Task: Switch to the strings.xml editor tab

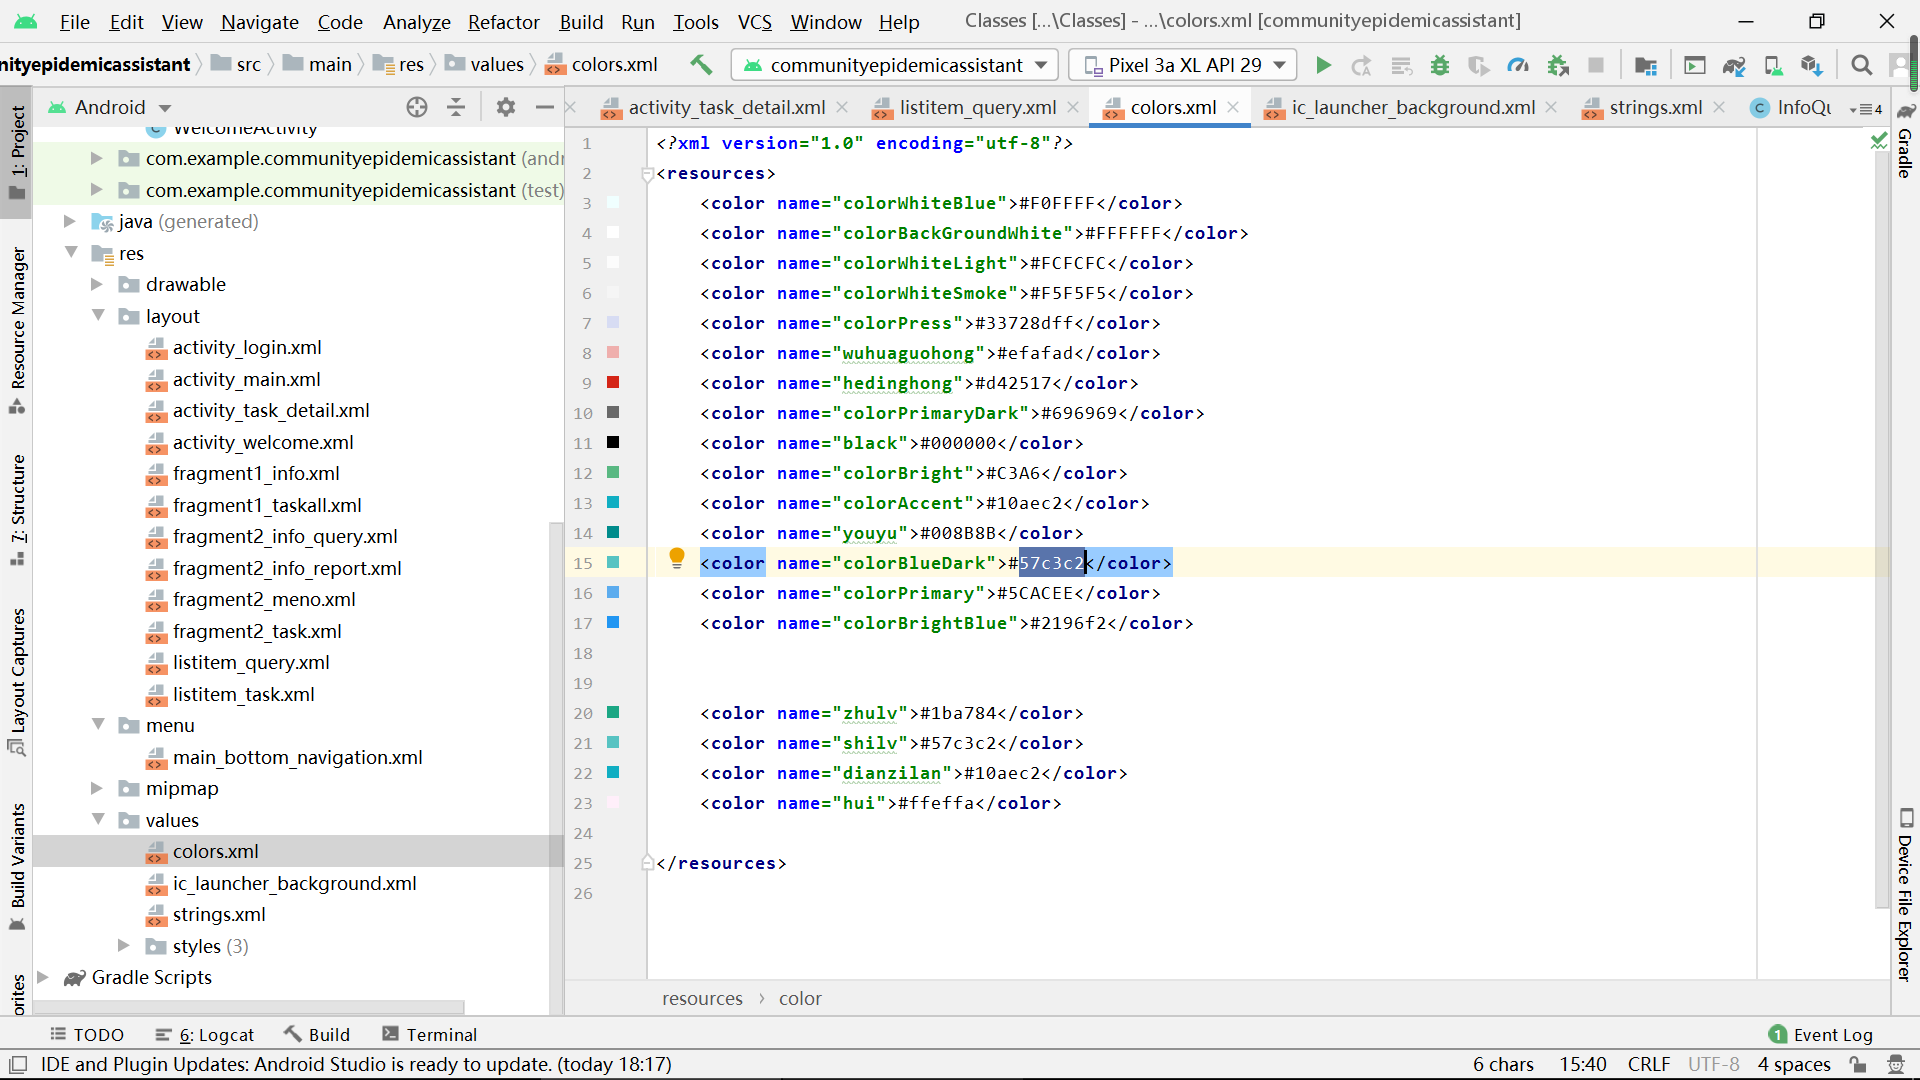Action: point(1654,107)
